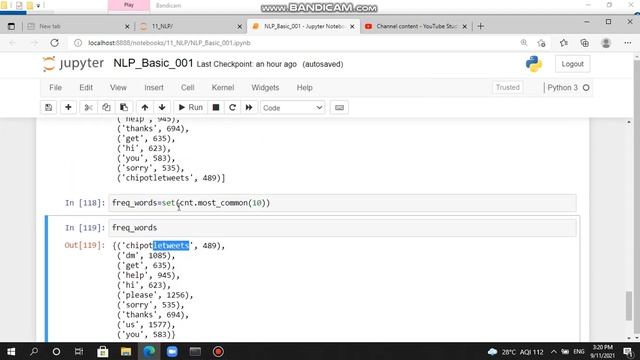
Task: Open browser Favorites list icon
Action: pos(564,43)
